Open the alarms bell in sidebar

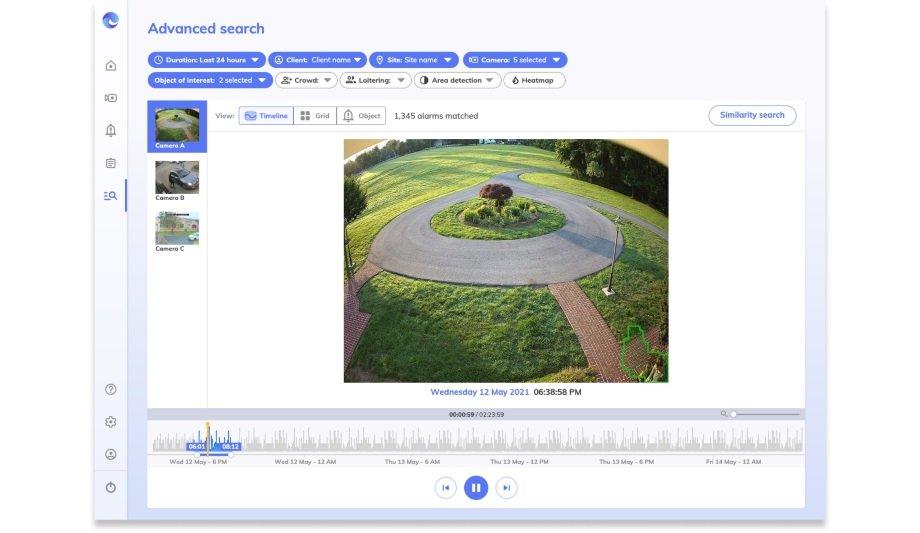[111, 130]
